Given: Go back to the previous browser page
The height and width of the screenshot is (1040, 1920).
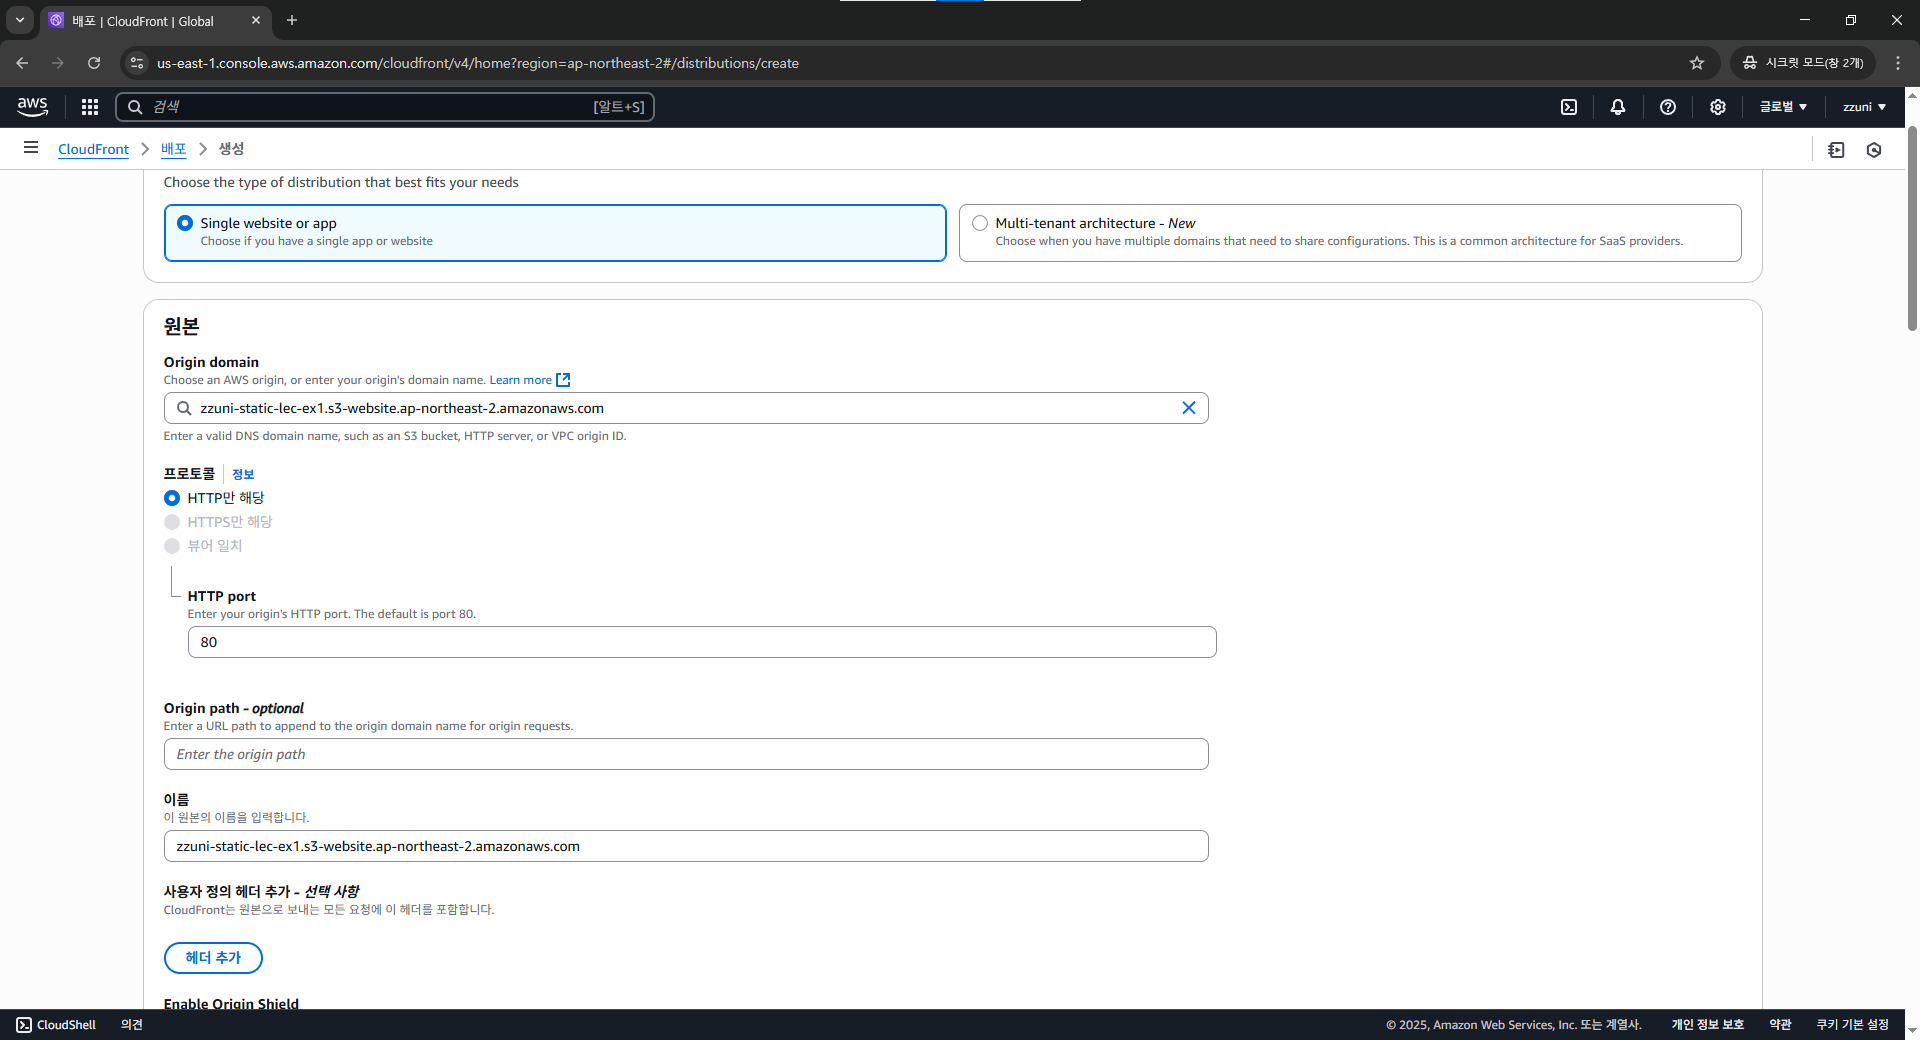Looking at the screenshot, I should tap(22, 63).
